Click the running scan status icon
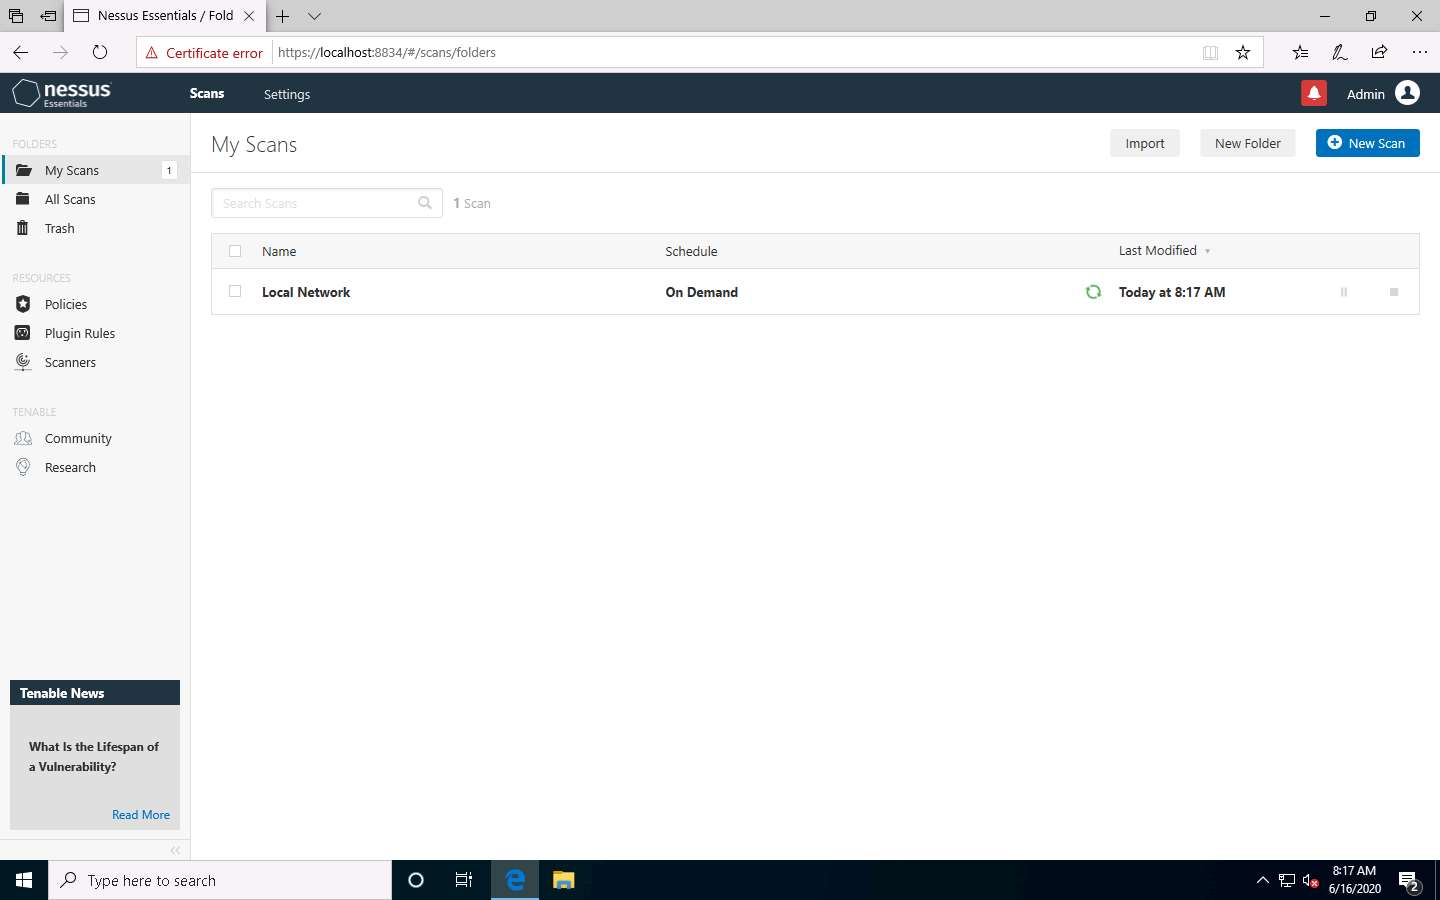 [x=1093, y=292]
